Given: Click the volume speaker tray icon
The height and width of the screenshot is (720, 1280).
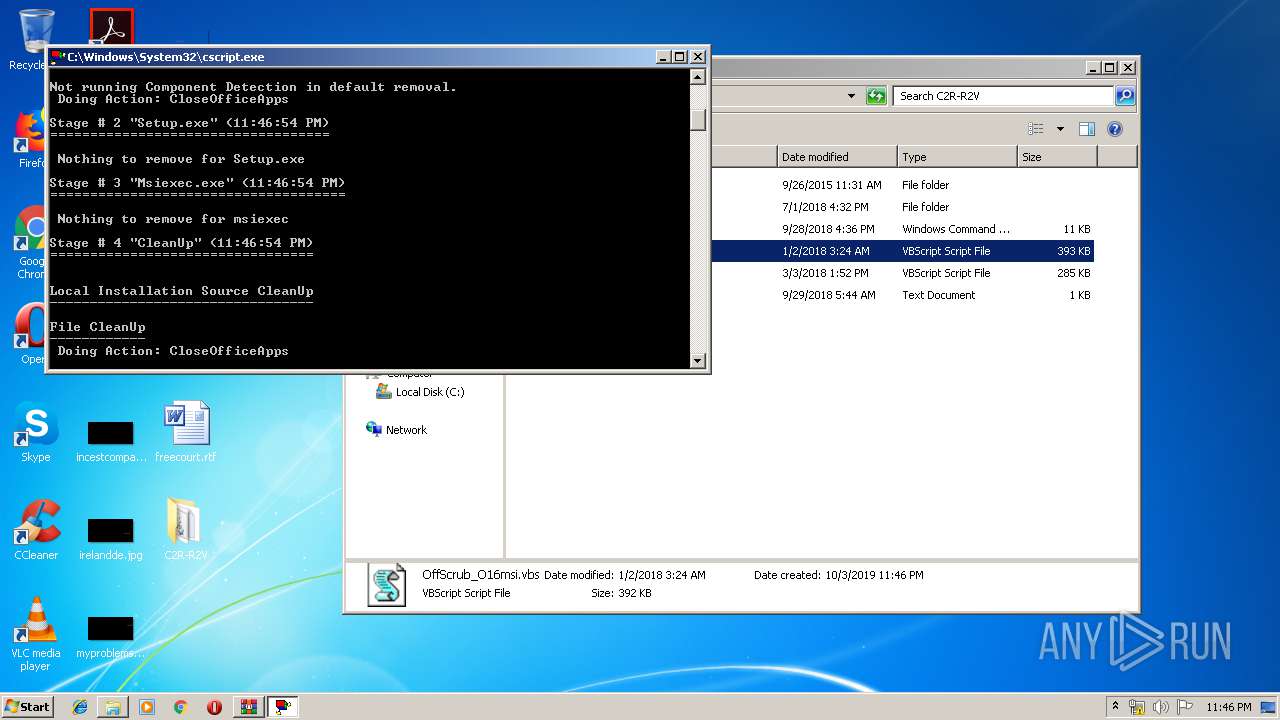Looking at the screenshot, I should (1161, 707).
